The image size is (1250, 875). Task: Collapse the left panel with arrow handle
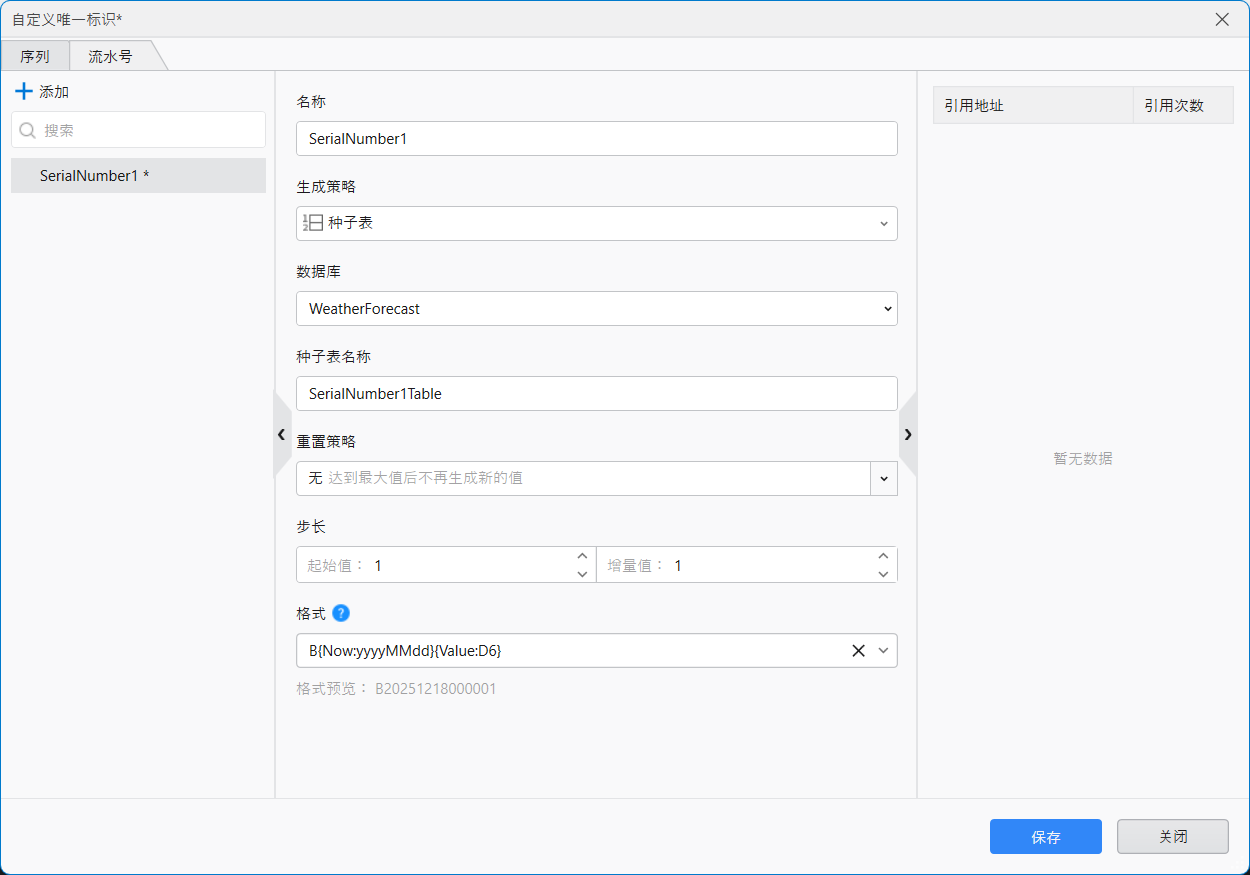pyautogui.click(x=282, y=434)
